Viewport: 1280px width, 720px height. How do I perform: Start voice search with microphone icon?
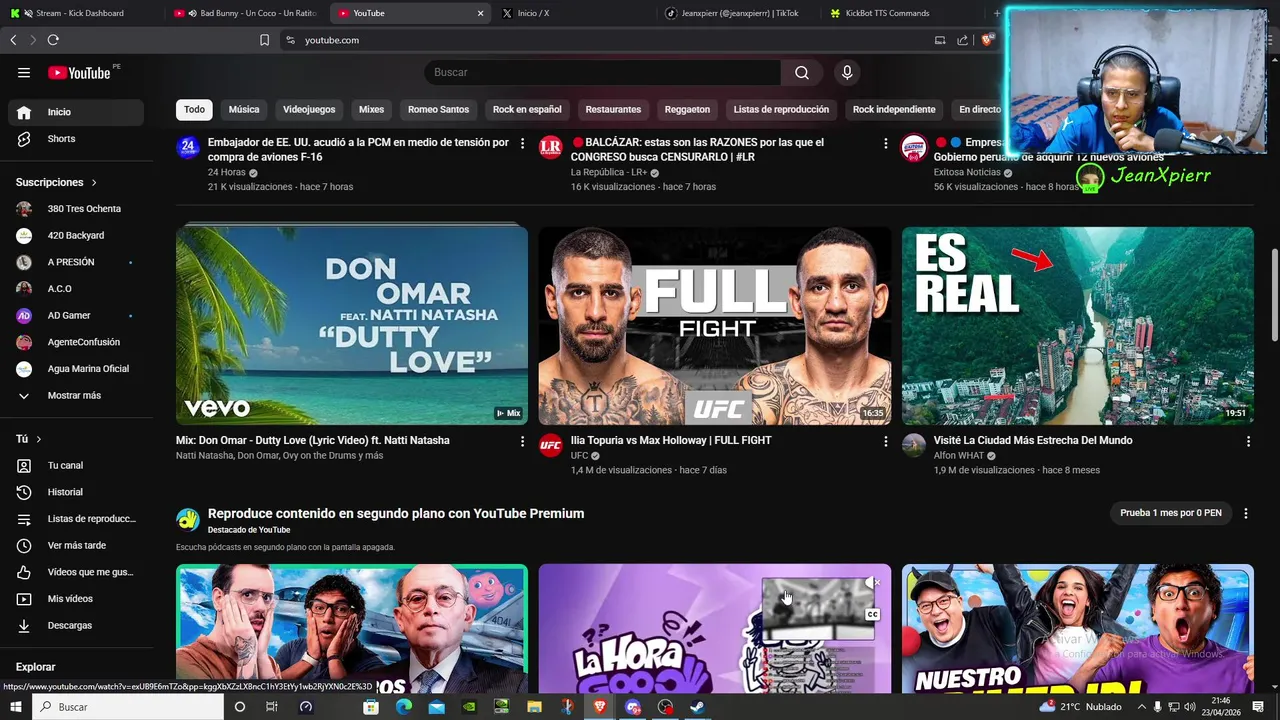pos(847,72)
